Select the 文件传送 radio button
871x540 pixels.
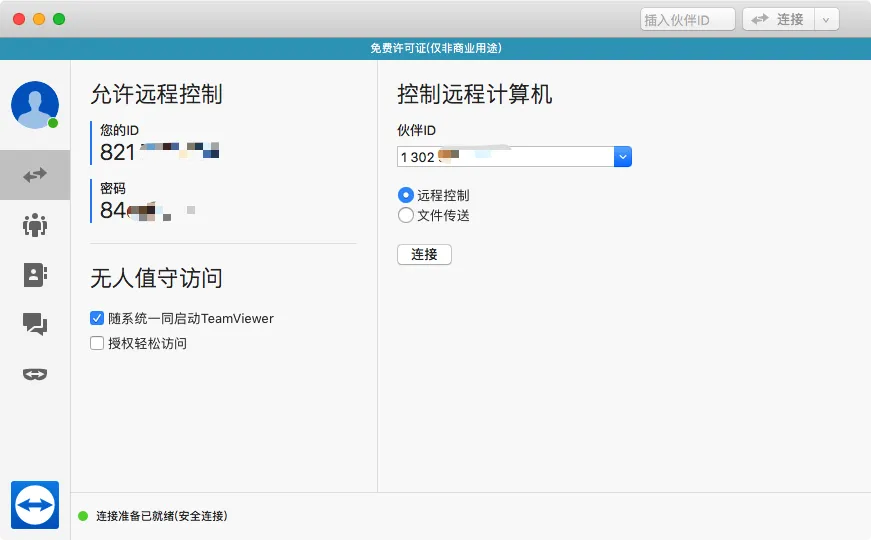point(406,215)
